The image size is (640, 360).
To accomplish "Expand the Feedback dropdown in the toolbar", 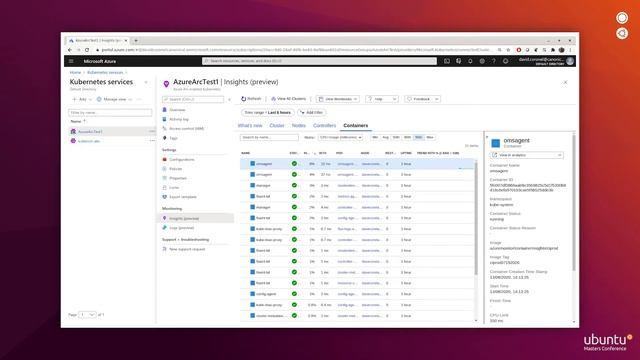I will pyautogui.click(x=422, y=99).
